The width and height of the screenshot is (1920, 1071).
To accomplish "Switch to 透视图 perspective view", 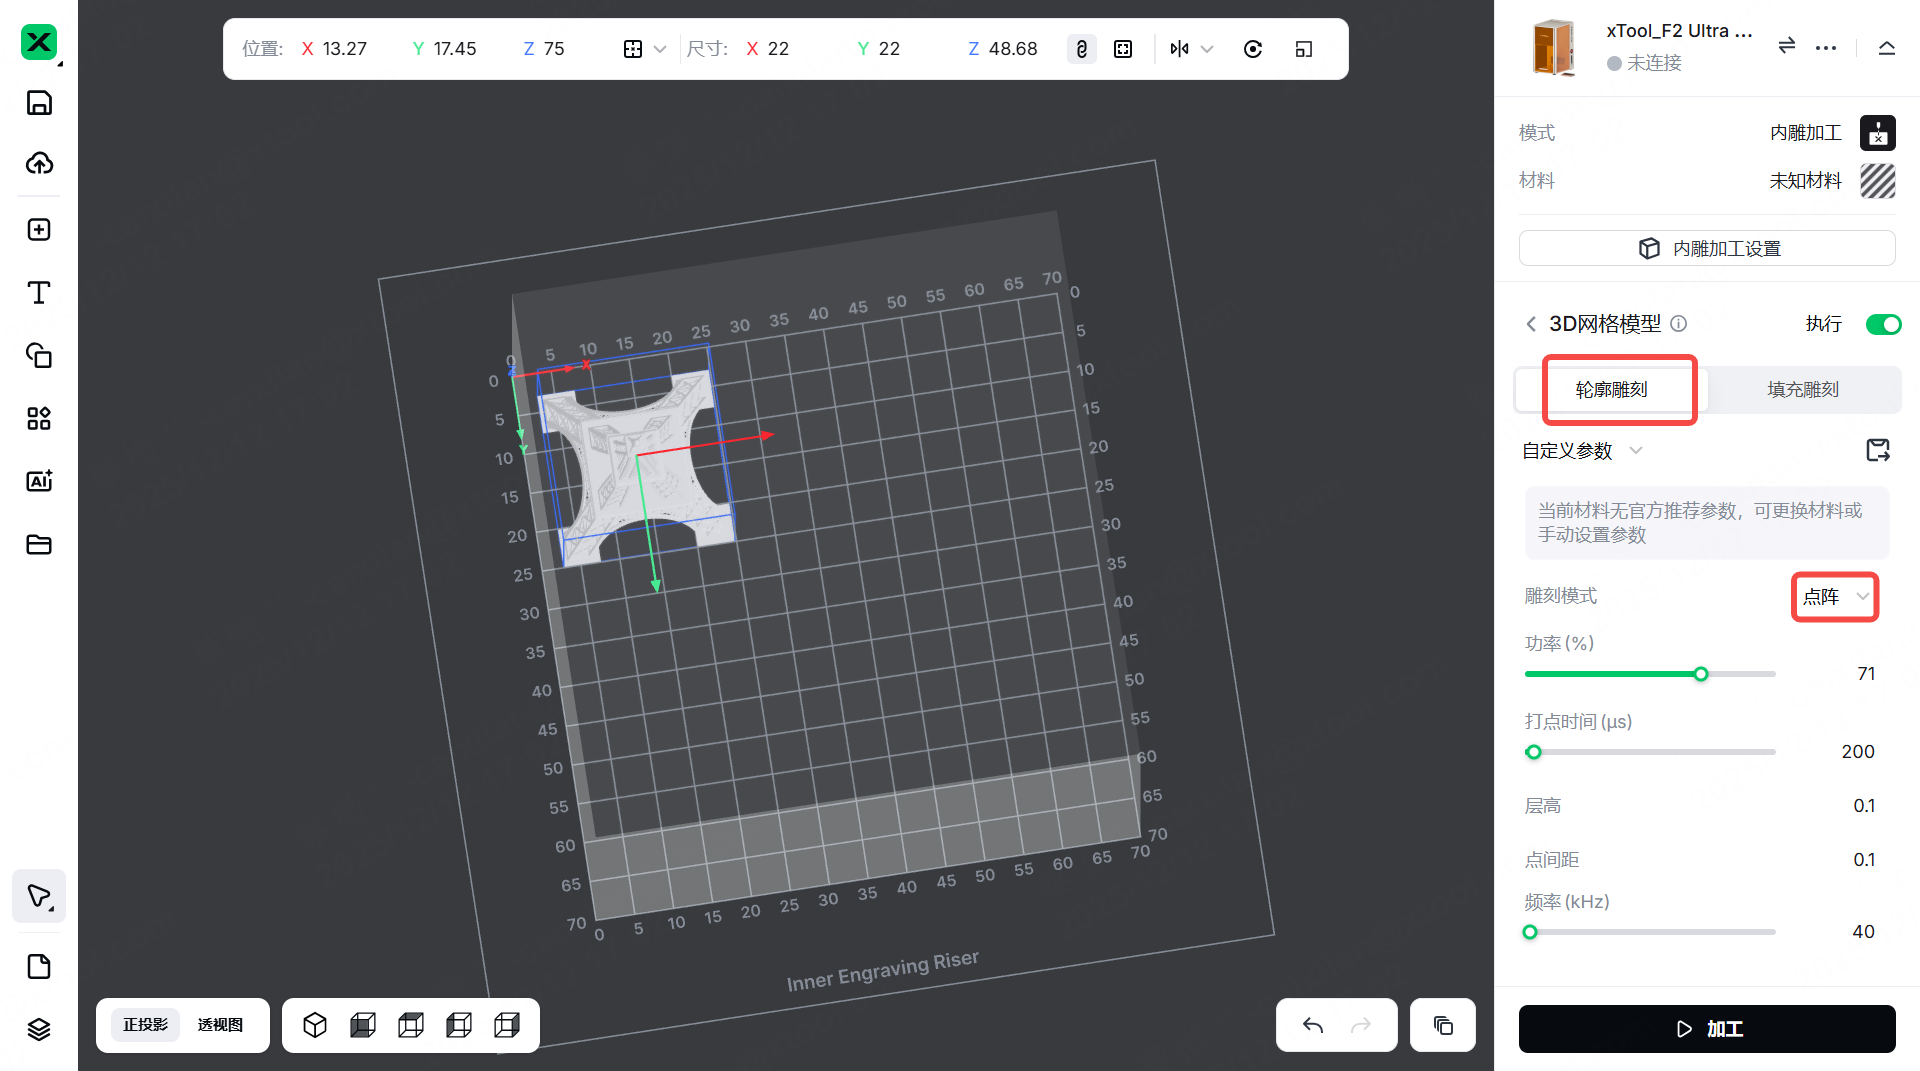I will point(220,1025).
